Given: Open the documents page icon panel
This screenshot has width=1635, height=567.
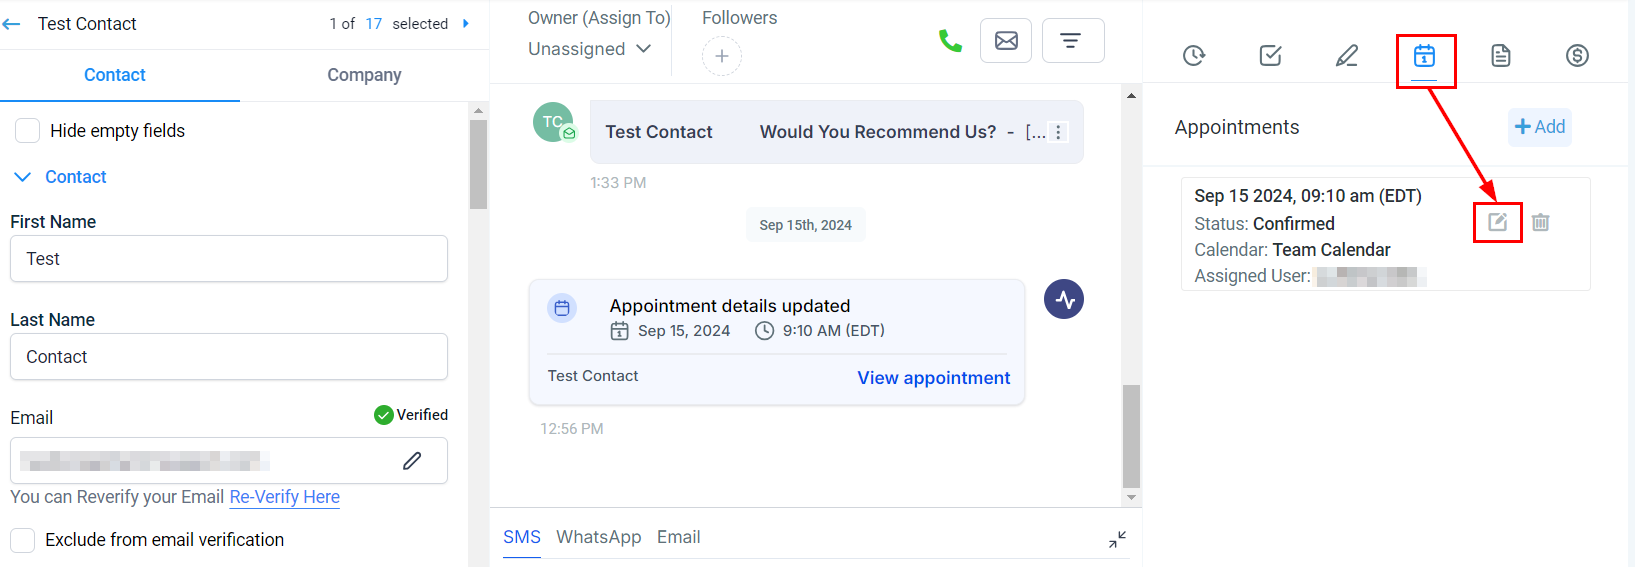Looking at the screenshot, I should [1501, 56].
